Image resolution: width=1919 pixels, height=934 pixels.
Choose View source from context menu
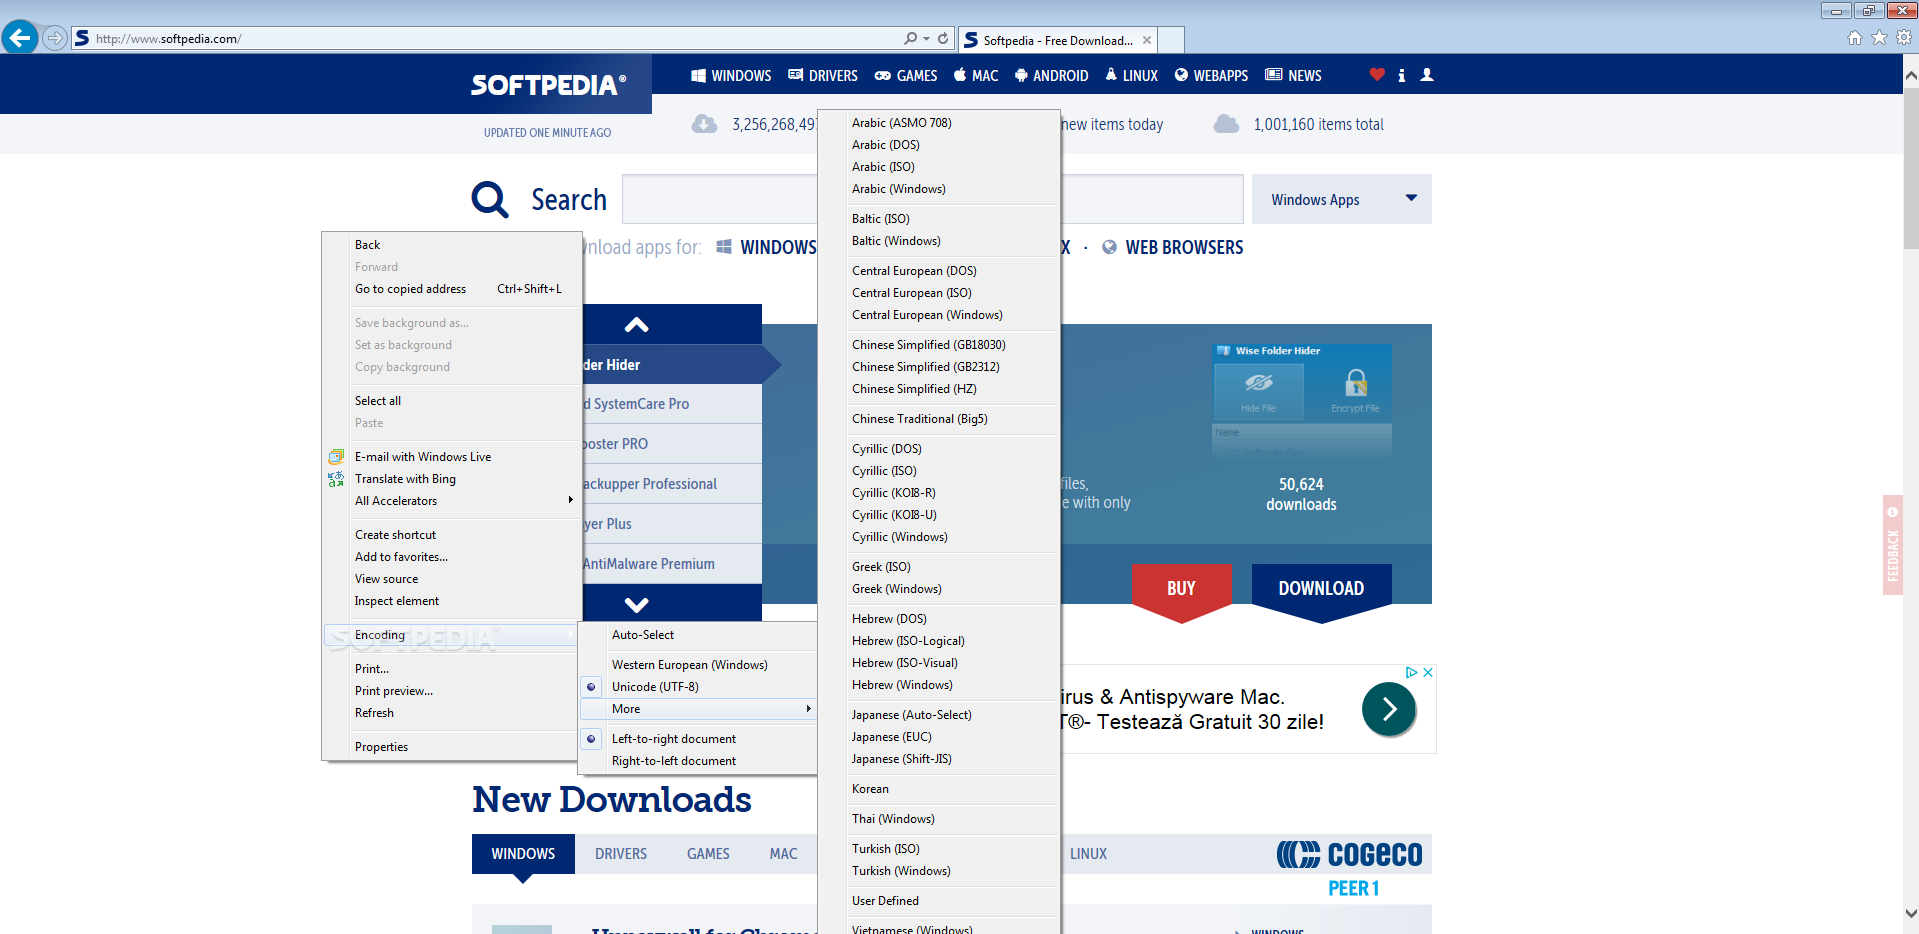(x=452, y=579)
